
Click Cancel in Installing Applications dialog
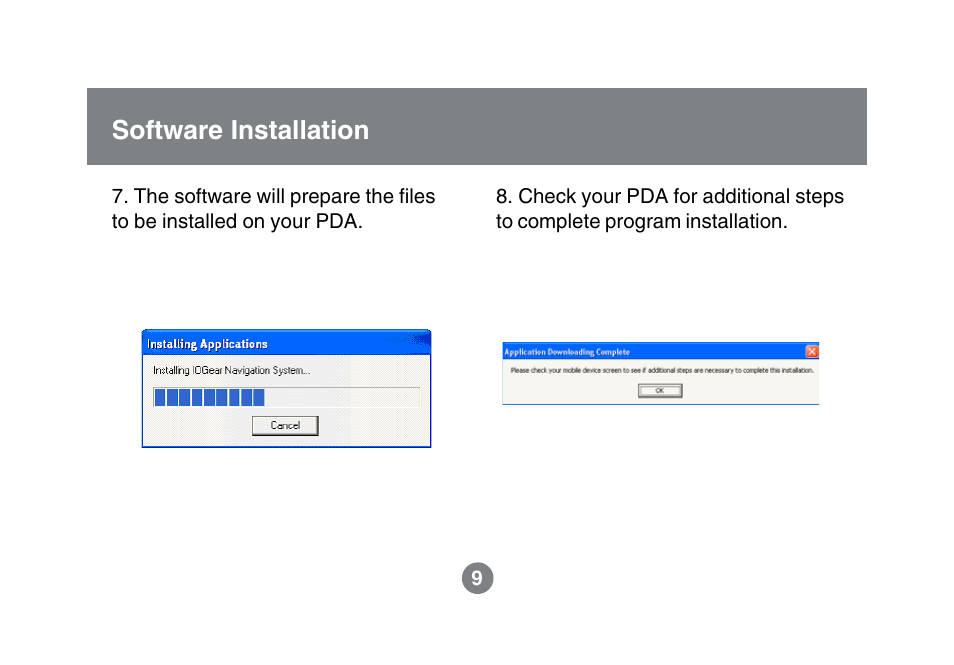[285, 425]
